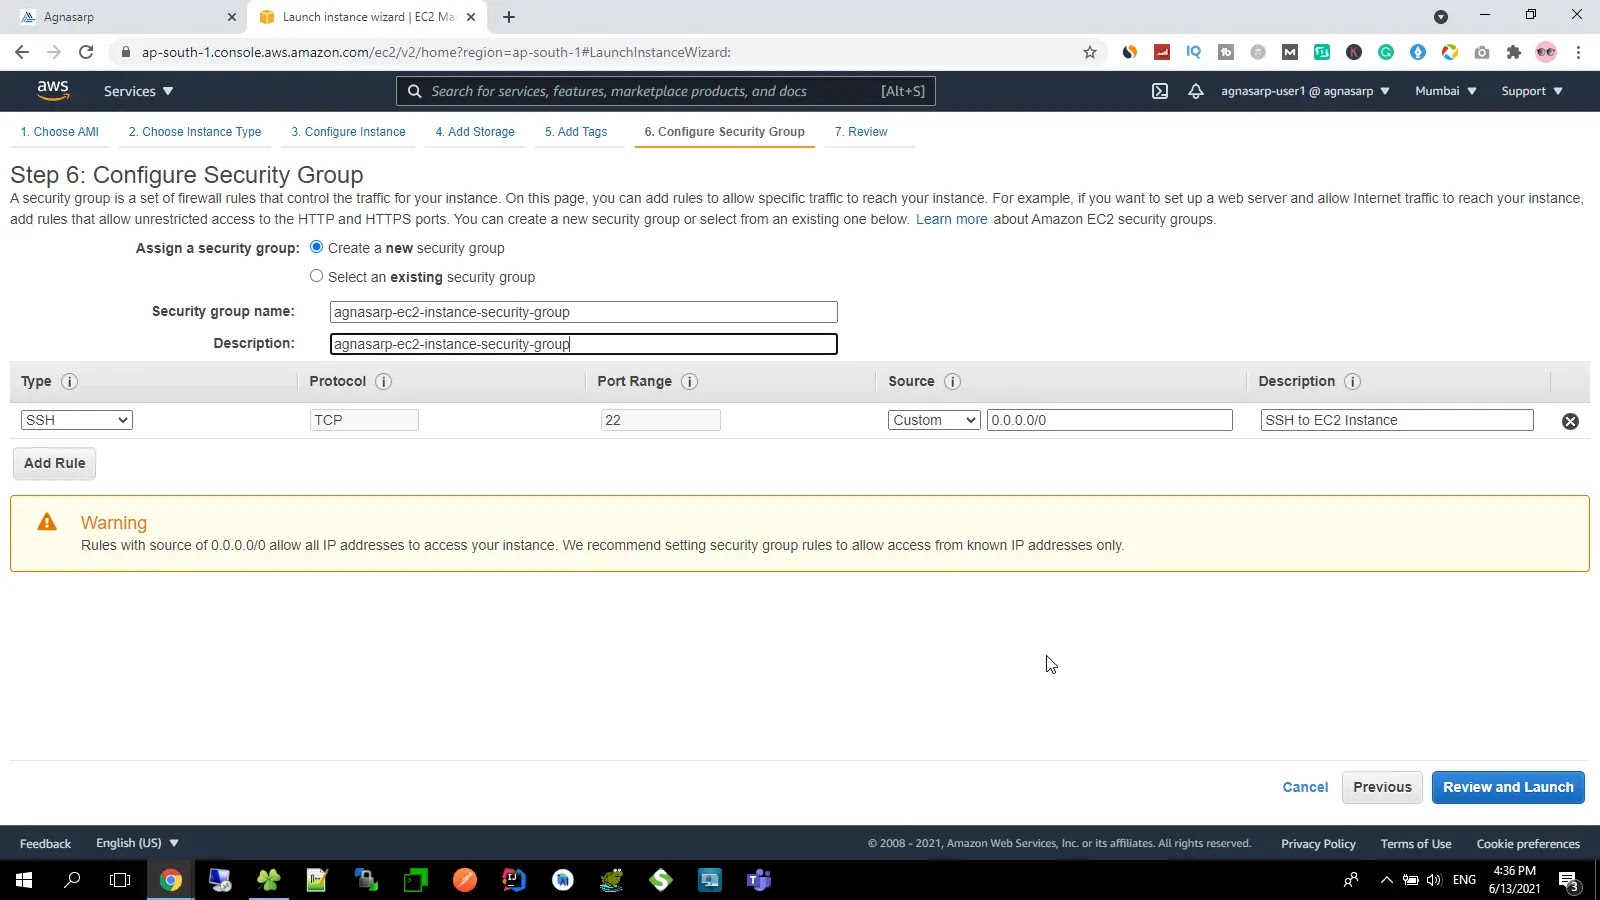The width and height of the screenshot is (1600, 900).
Task: Click Chrome icon in taskbar
Action: (171, 880)
